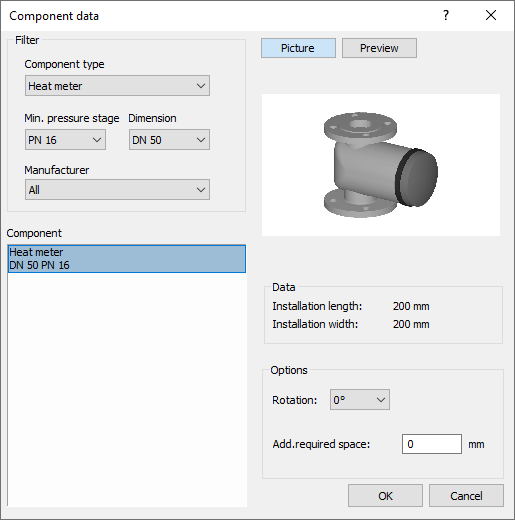Viewport: 515px width, 520px height.
Task: Click the heat meter 3D picture
Action: (x=381, y=165)
